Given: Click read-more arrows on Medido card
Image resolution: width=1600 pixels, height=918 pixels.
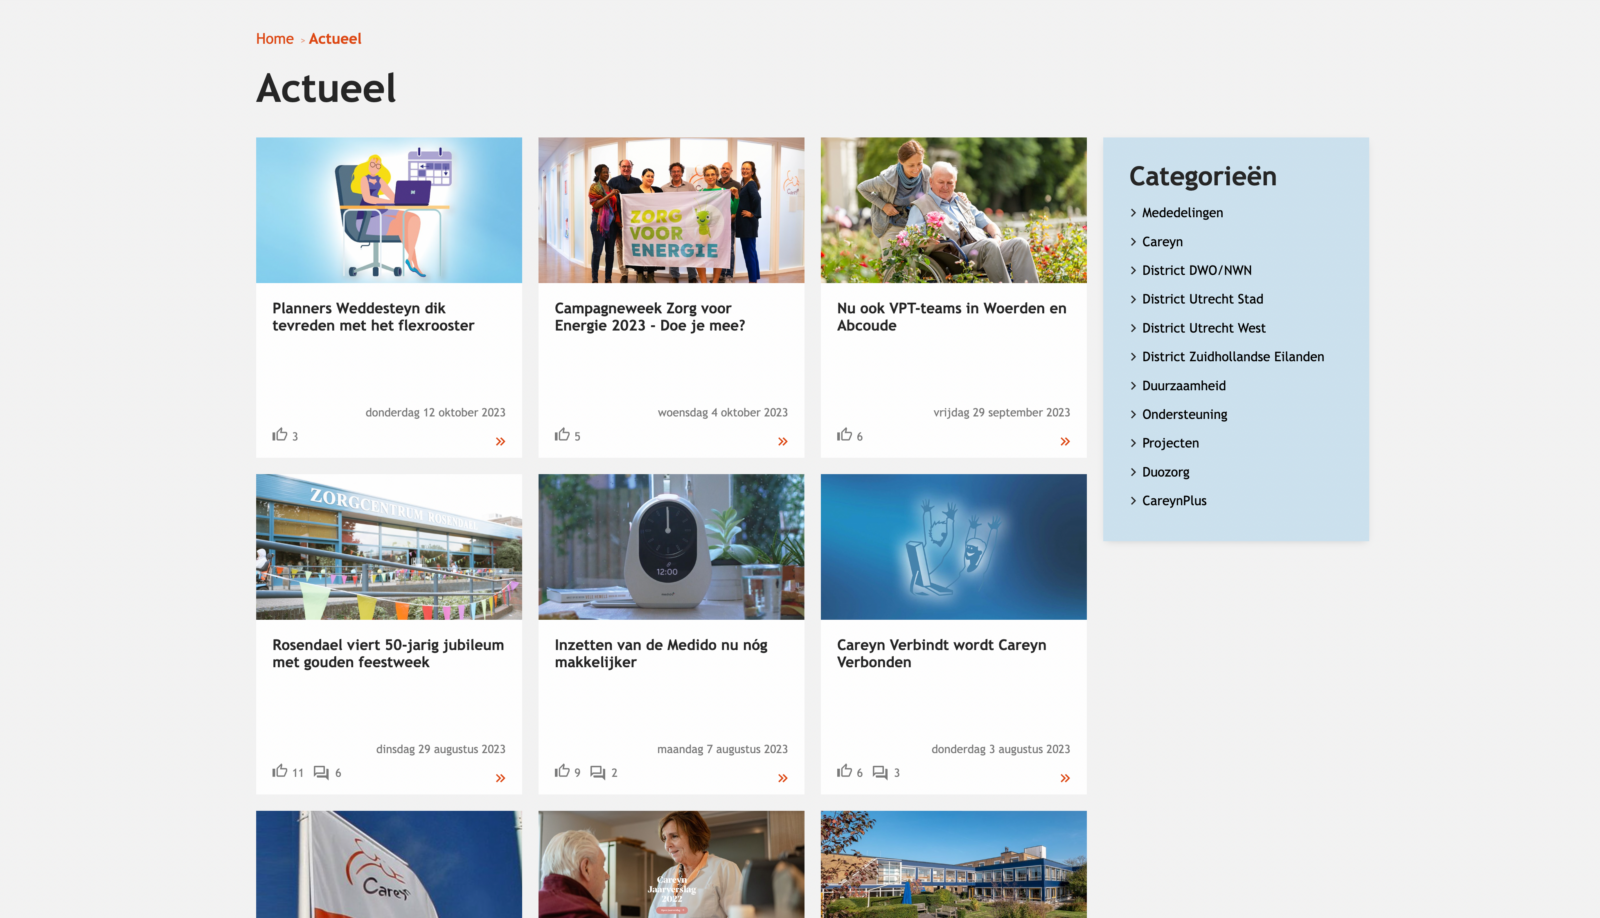Looking at the screenshot, I should point(783,778).
